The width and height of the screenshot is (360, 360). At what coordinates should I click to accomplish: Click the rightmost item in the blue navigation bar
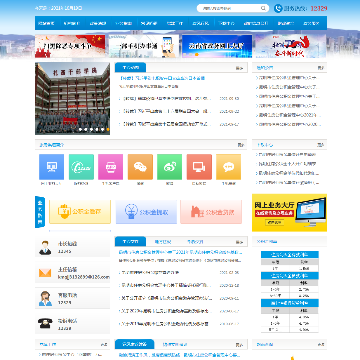311,23
